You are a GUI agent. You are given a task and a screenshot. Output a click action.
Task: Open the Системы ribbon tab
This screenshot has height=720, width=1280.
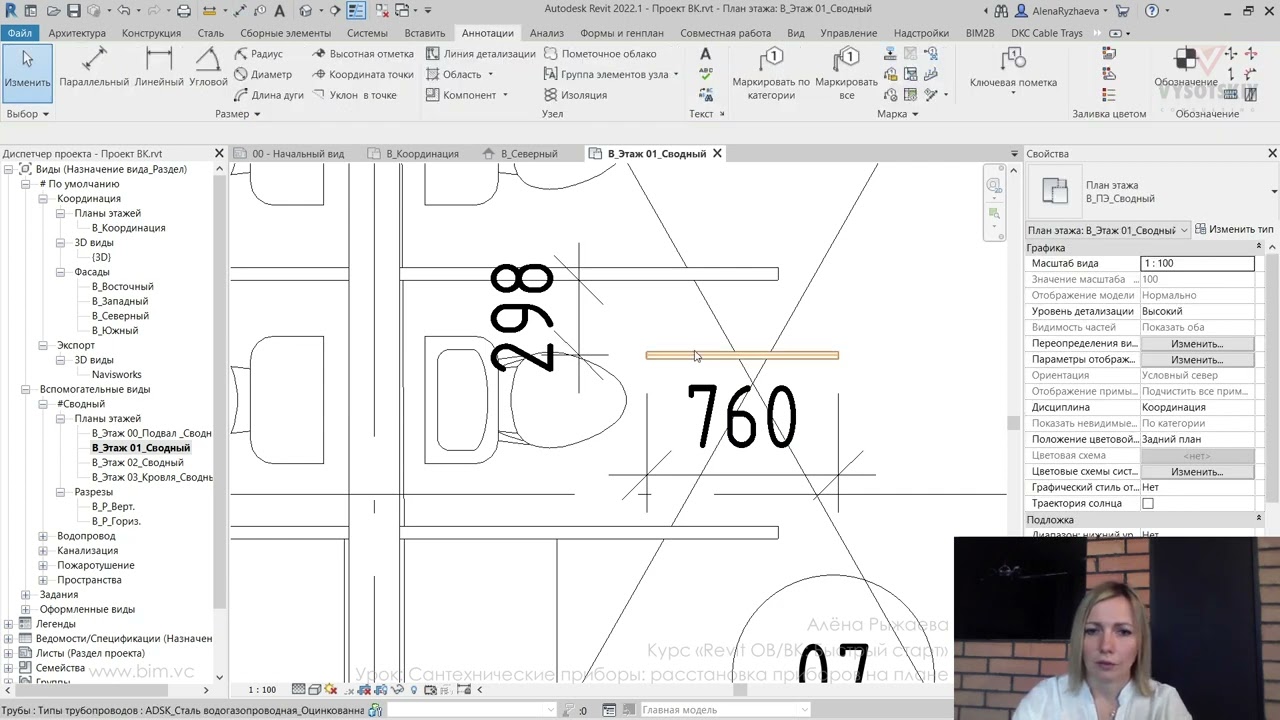[x=367, y=33]
